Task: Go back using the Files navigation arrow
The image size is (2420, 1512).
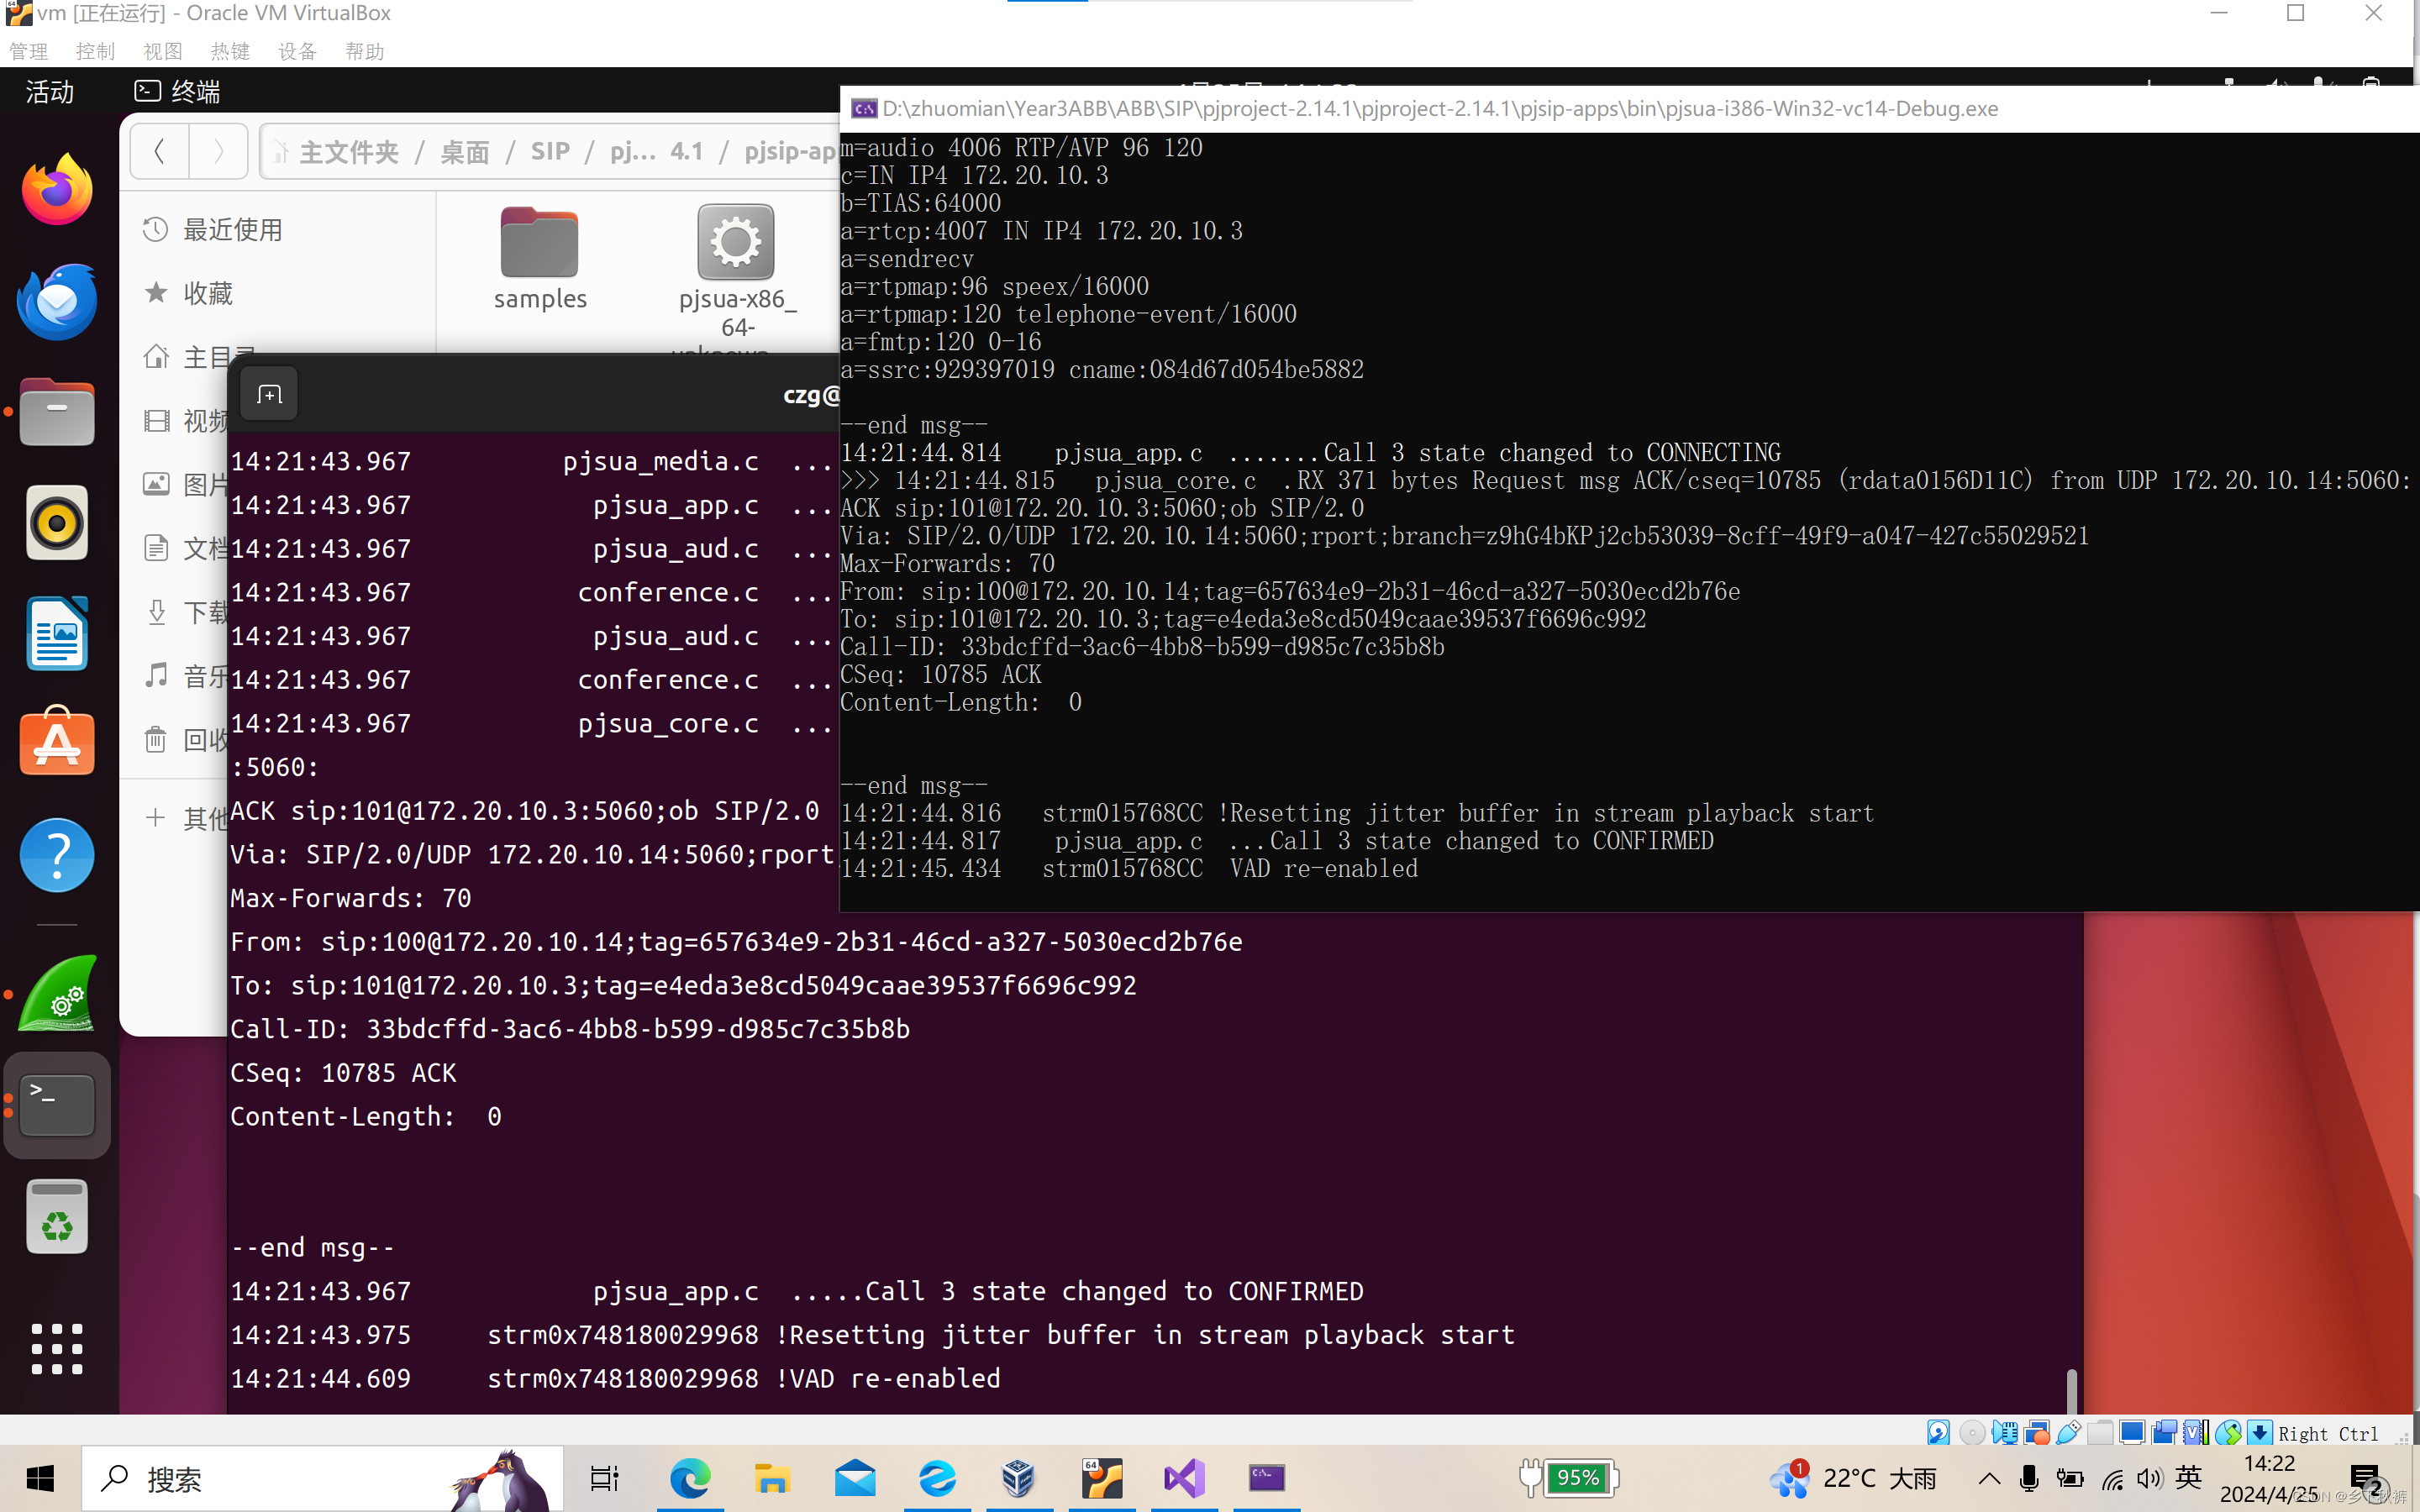Action: click(159, 151)
